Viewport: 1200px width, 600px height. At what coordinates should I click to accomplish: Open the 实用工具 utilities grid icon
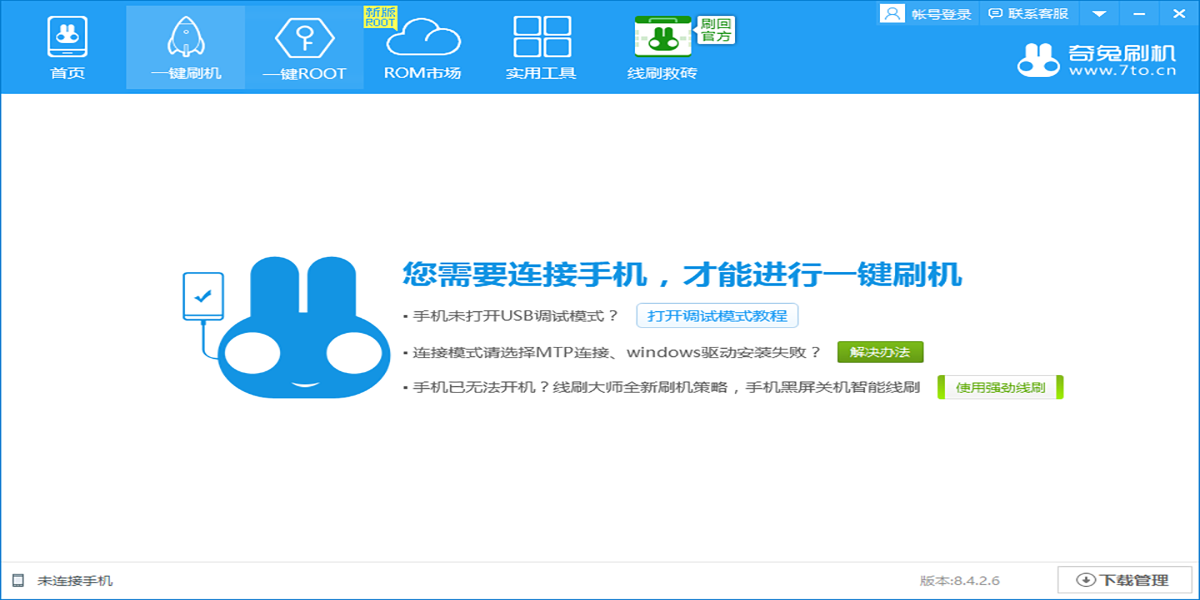click(540, 38)
